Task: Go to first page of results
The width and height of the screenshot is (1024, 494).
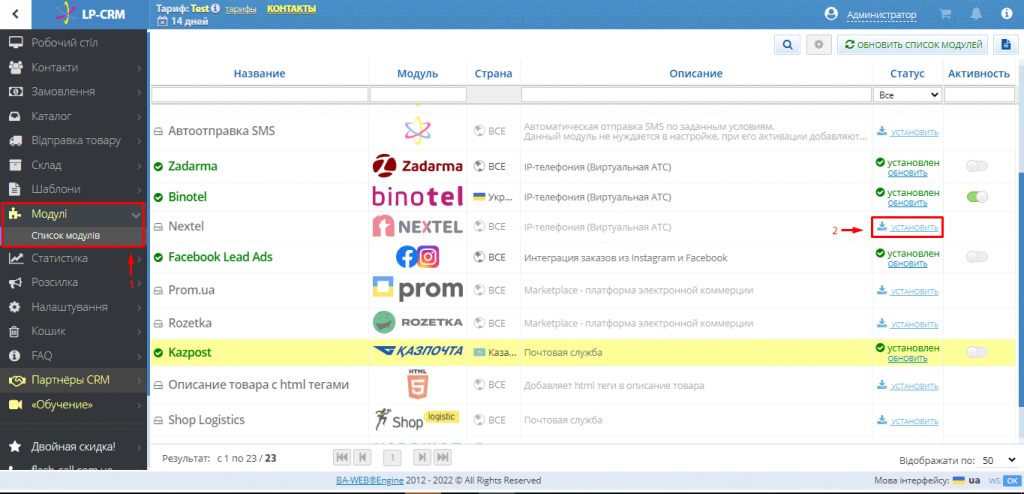Action: coord(342,457)
